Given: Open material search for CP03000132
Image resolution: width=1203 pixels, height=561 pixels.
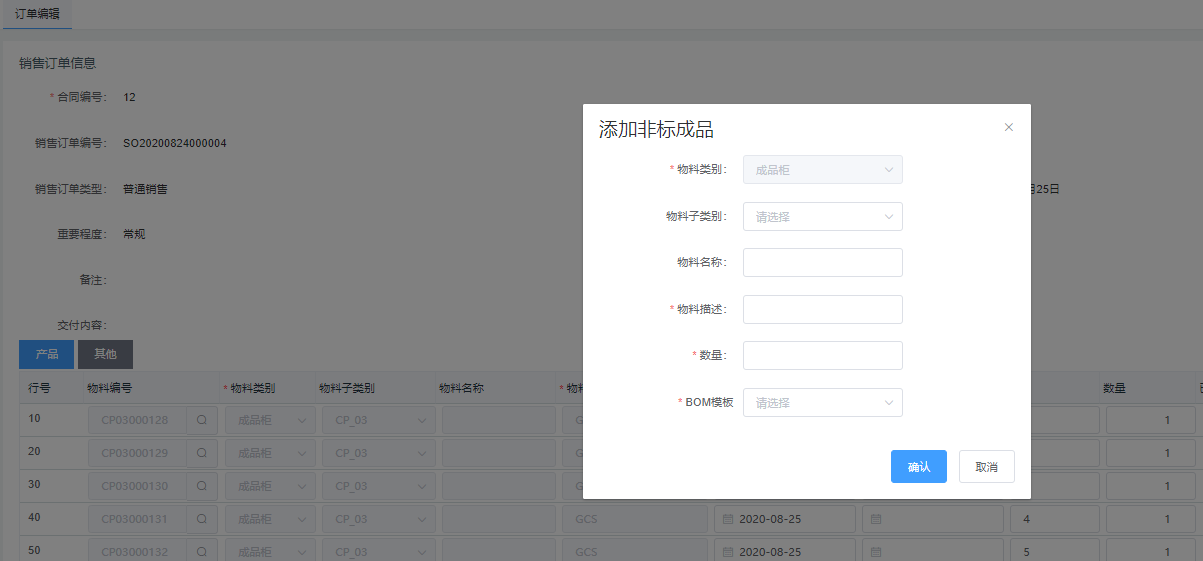Looking at the screenshot, I should pos(201,552).
